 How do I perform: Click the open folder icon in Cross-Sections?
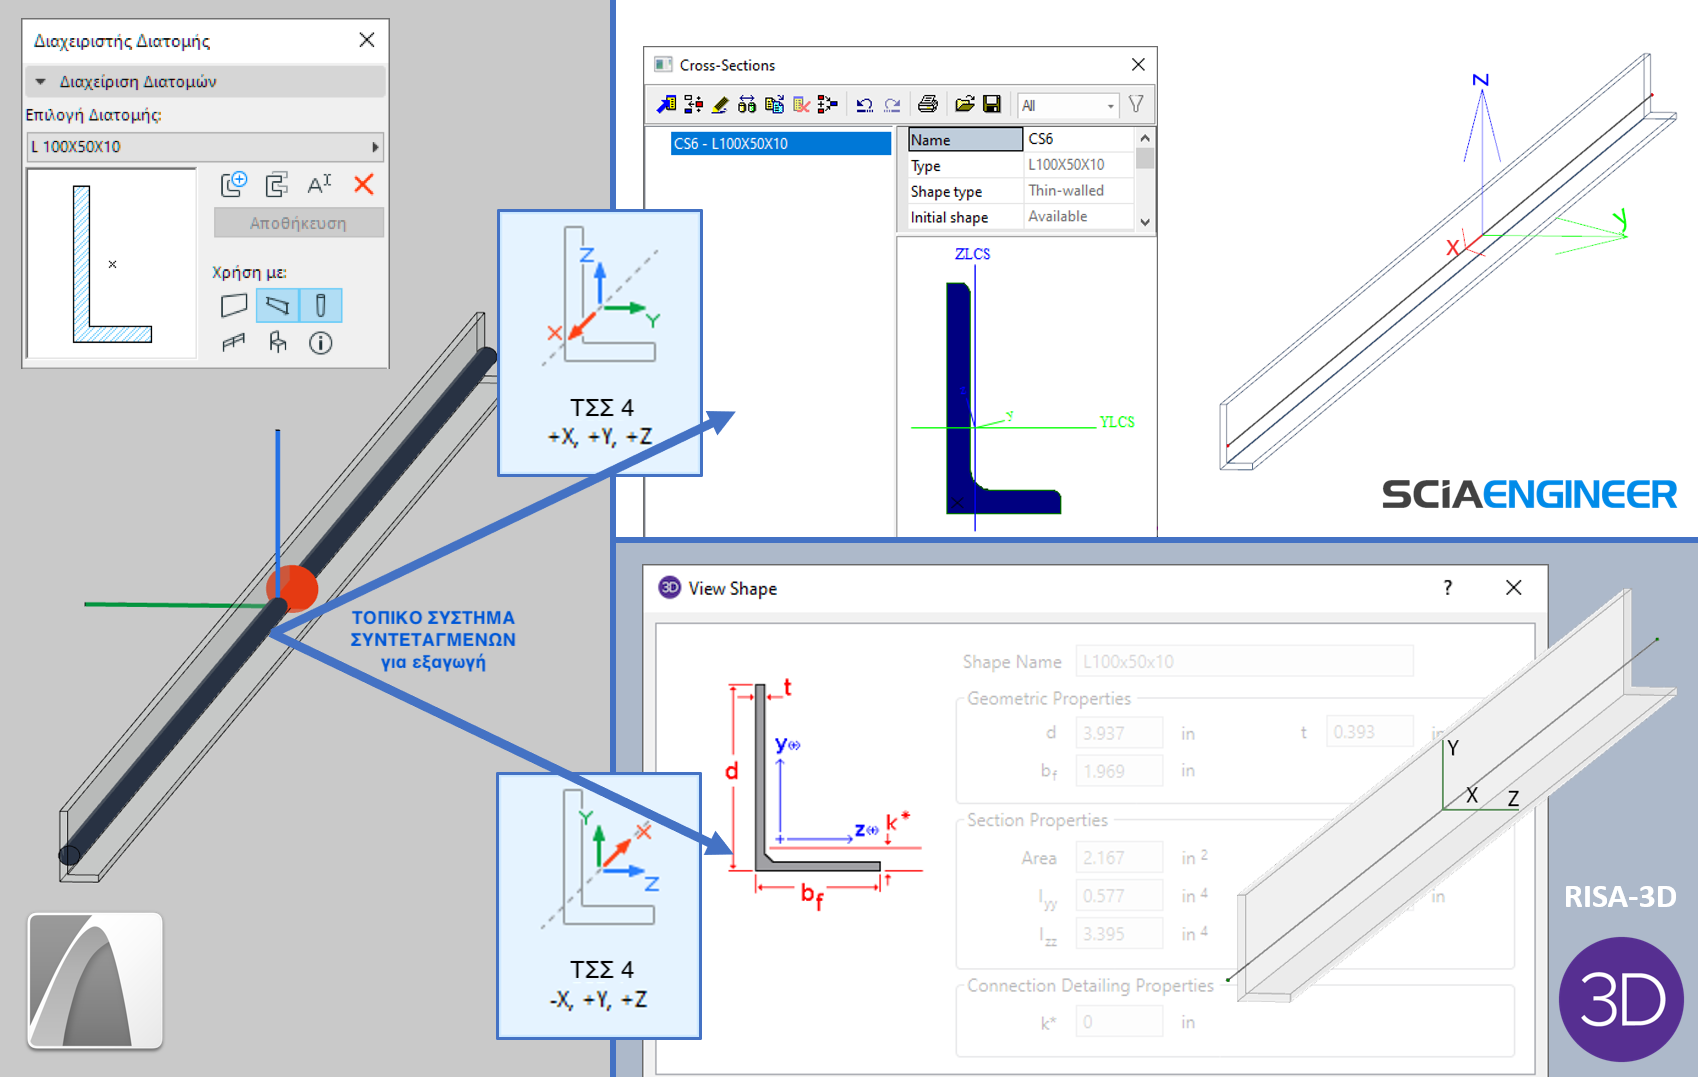click(964, 104)
